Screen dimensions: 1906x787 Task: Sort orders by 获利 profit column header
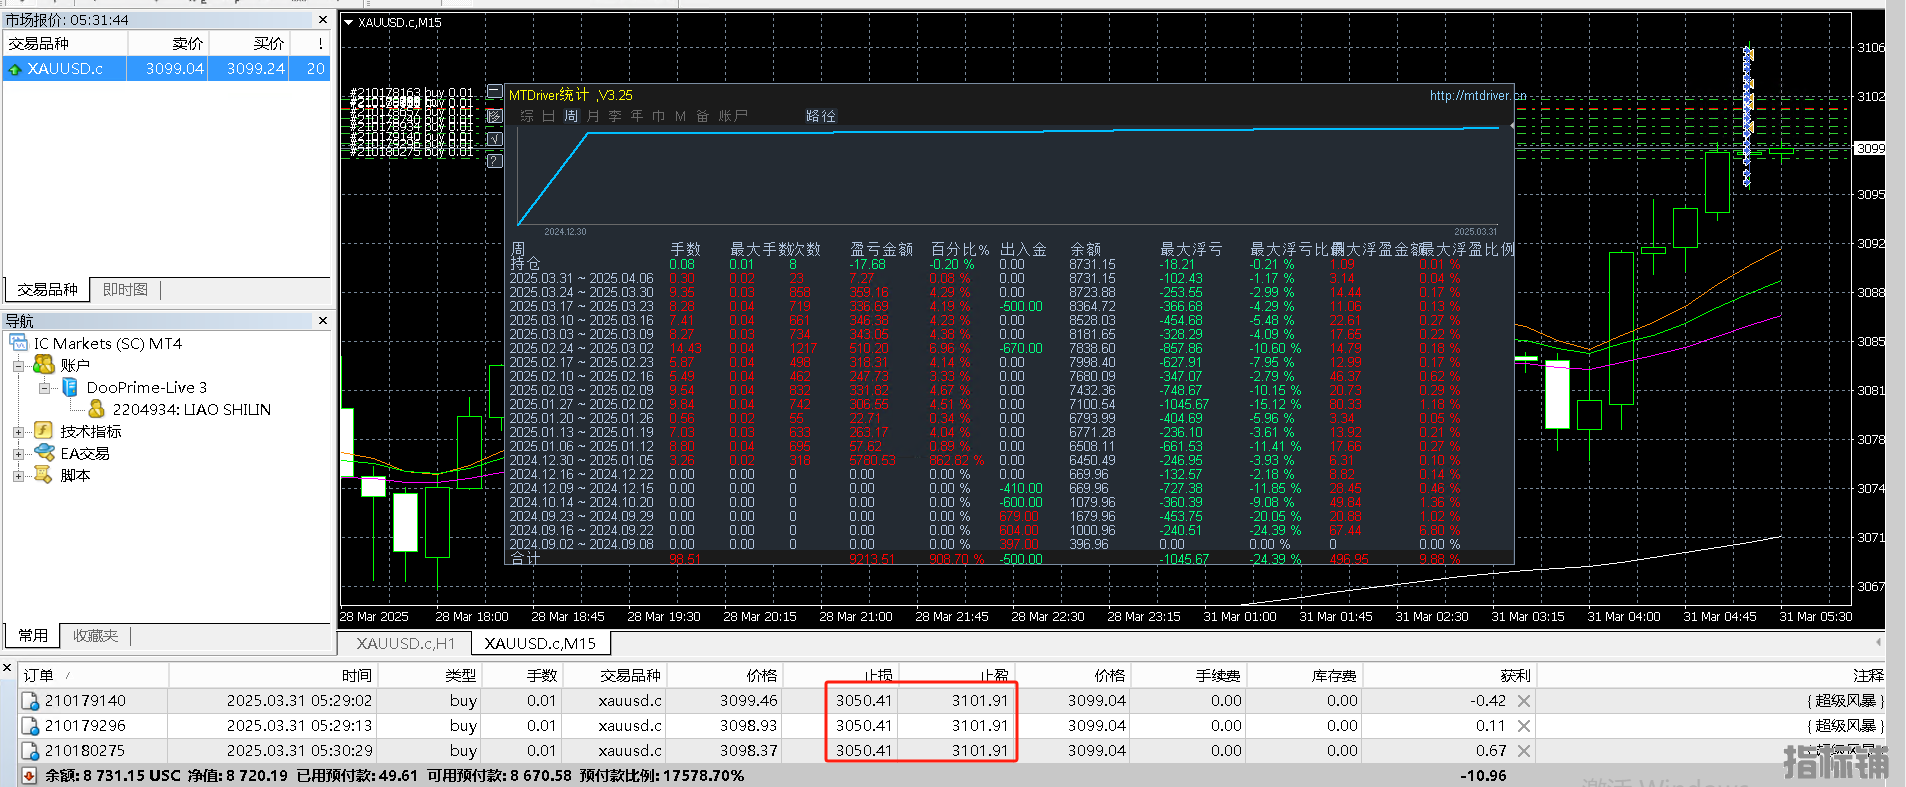[x=1515, y=675]
